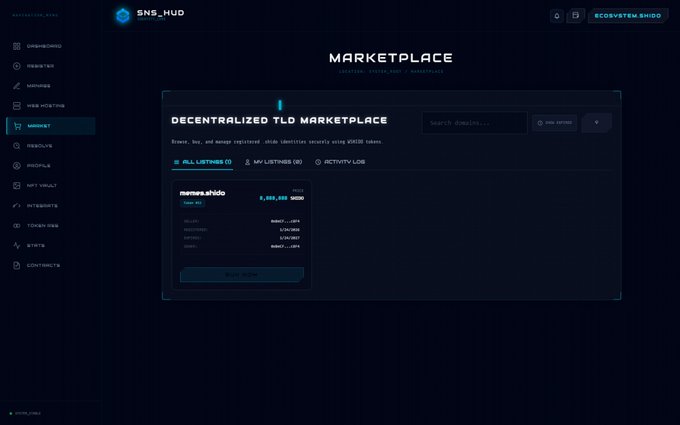The image size is (680, 425).
Task: Switch to the My Listings tab
Action: [273, 162]
